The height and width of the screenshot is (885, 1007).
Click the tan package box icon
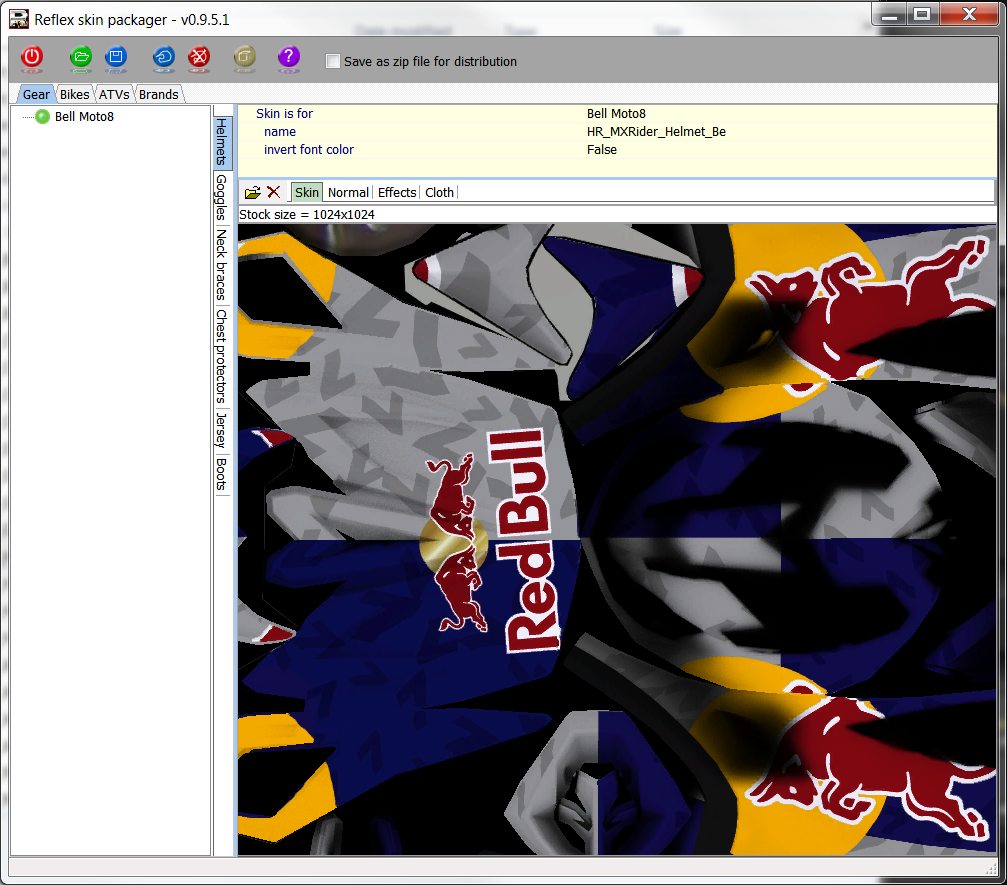(245, 59)
